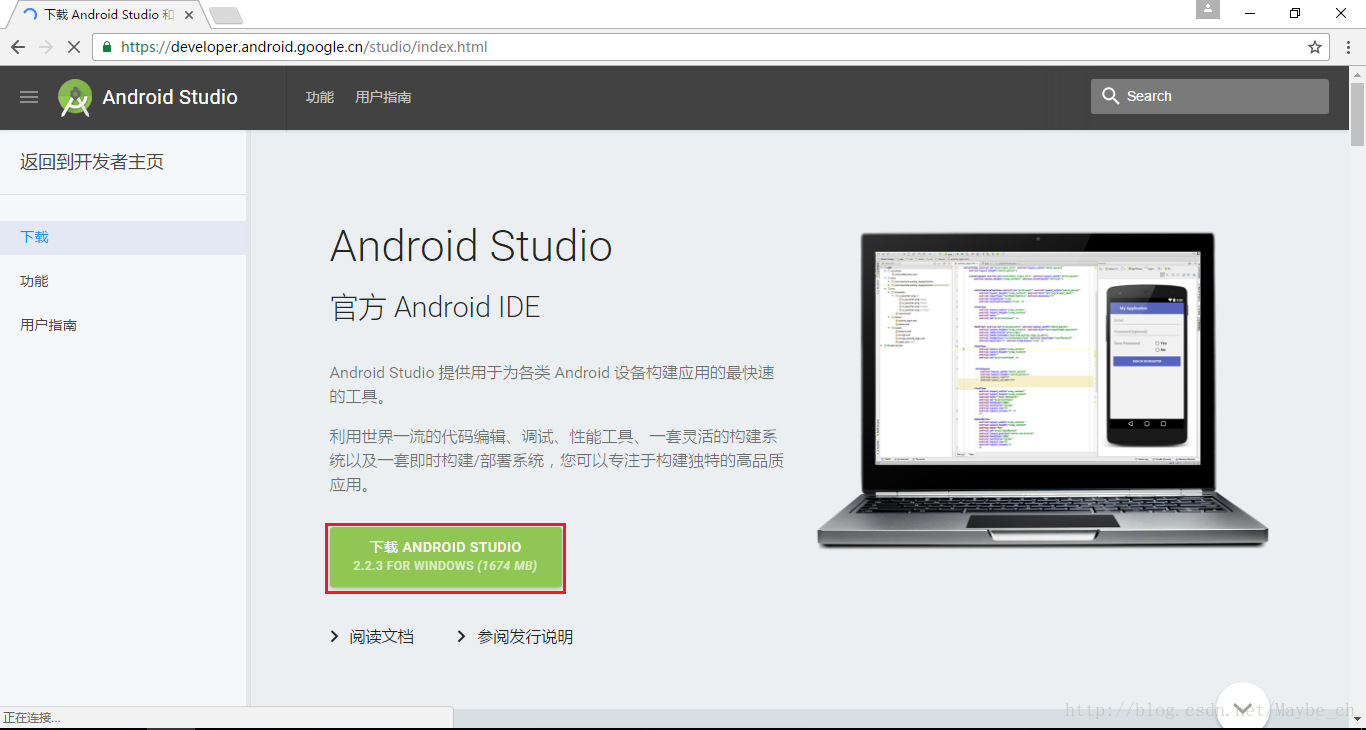1366x730 pixels.
Task: Bookmark page with the star icon
Action: pos(1315,47)
